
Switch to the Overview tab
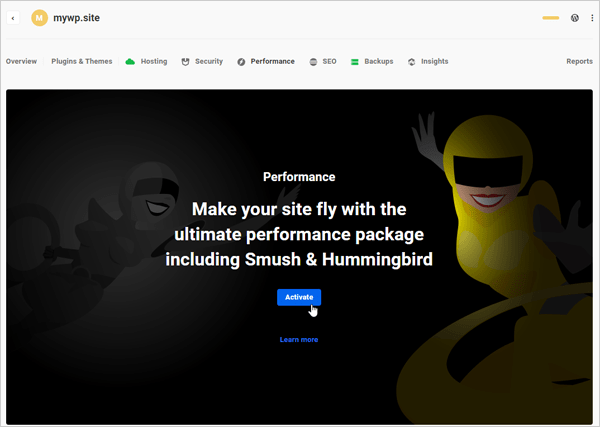click(x=21, y=62)
